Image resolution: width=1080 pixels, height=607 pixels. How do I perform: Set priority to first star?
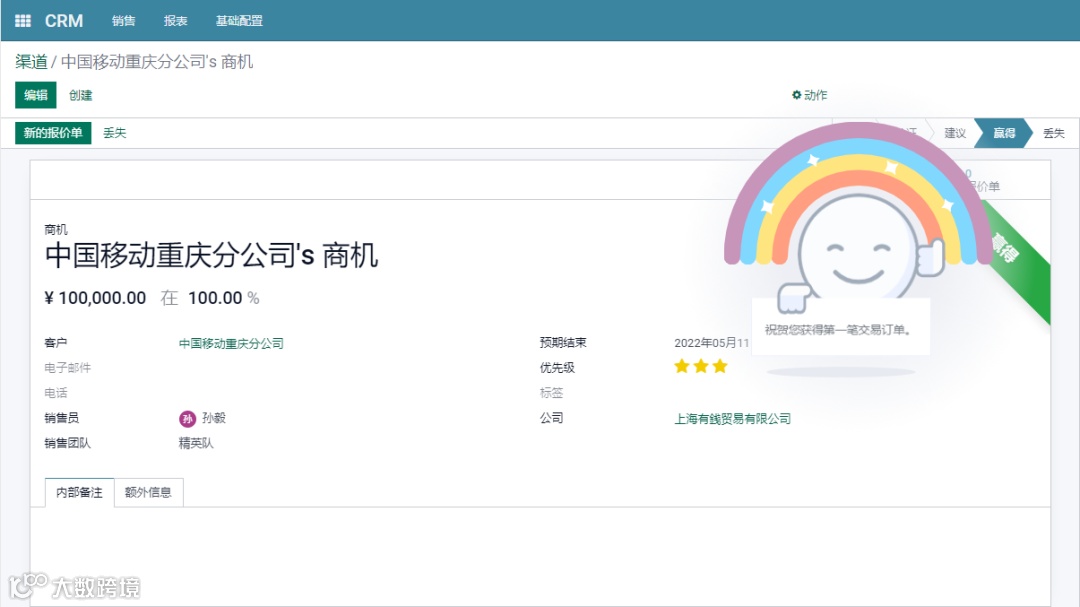coord(682,367)
